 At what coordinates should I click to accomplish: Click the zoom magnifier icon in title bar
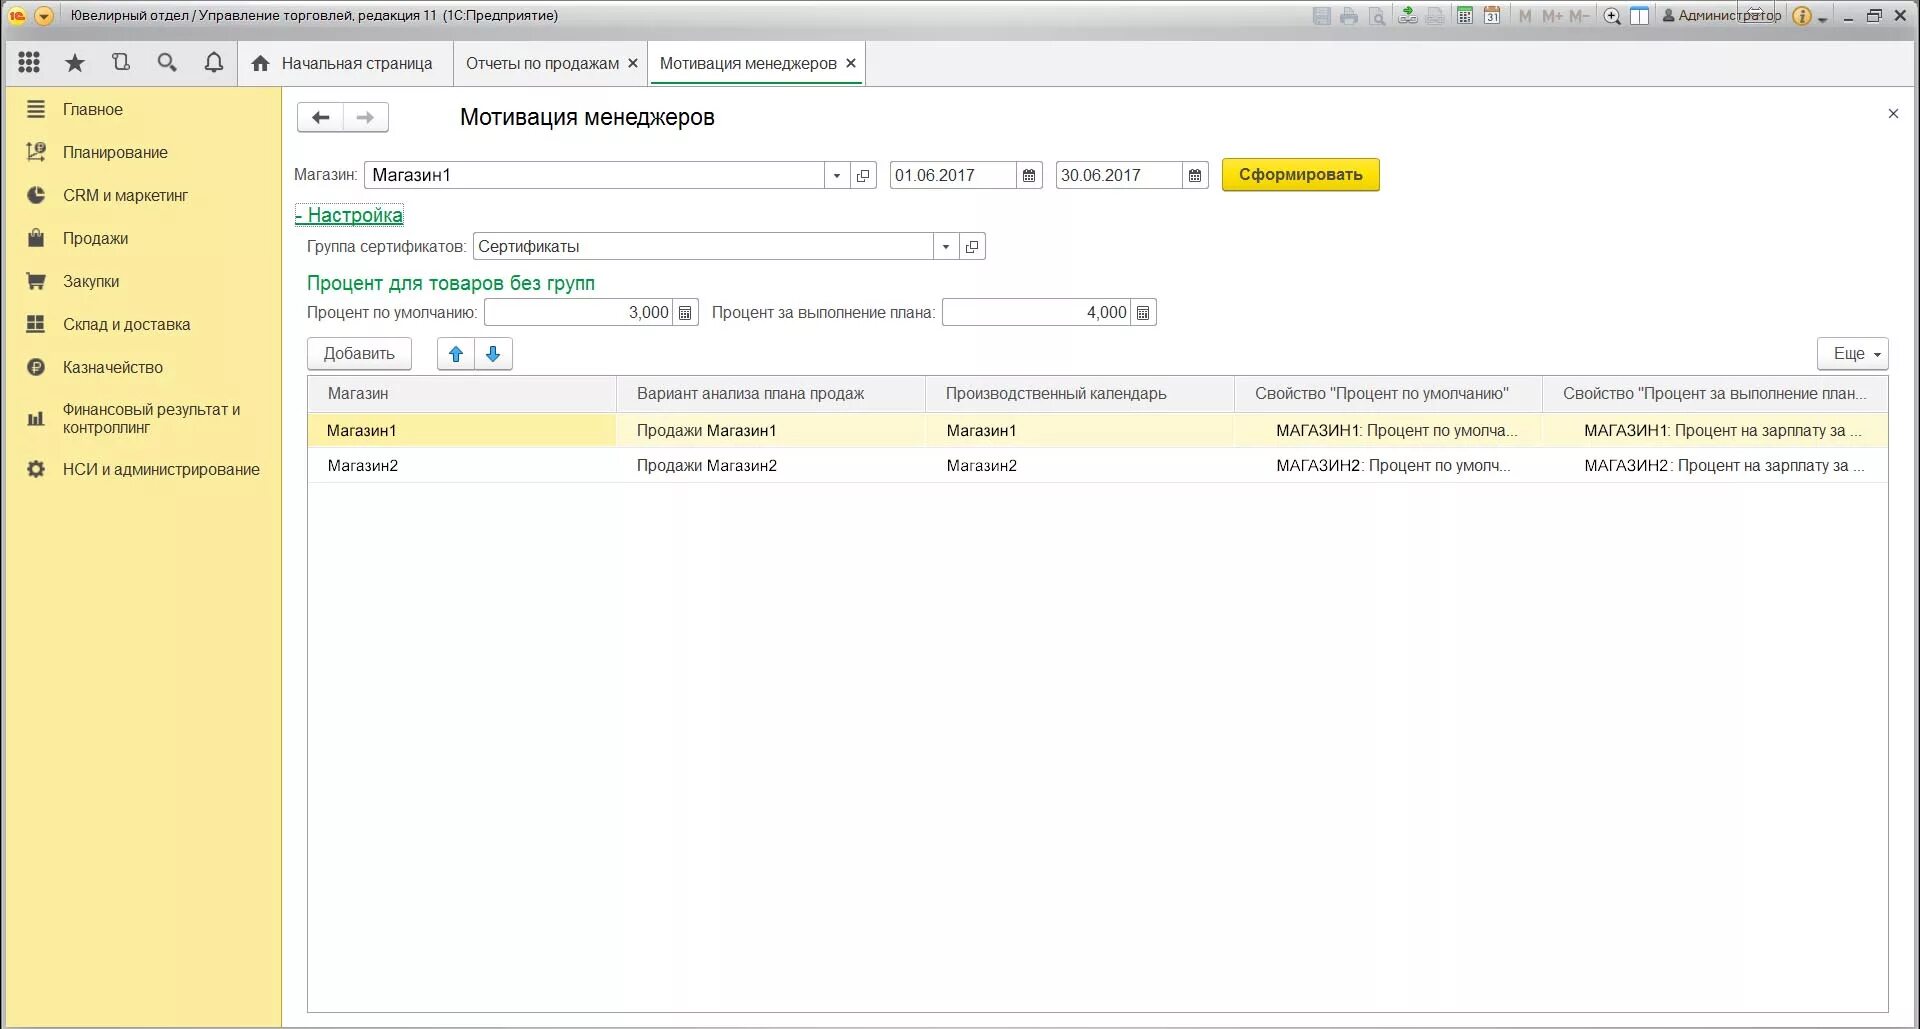[1612, 16]
